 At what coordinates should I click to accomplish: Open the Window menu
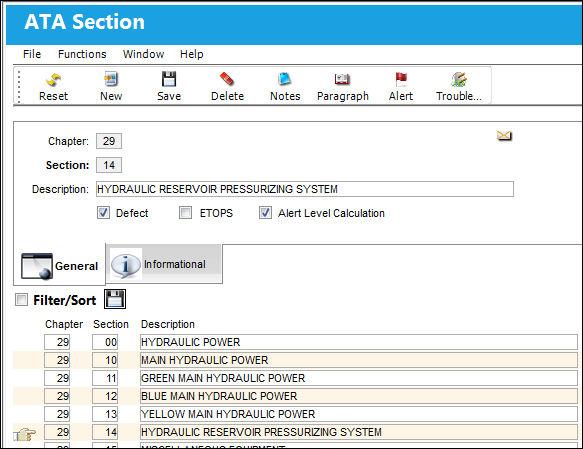point(144,54)
